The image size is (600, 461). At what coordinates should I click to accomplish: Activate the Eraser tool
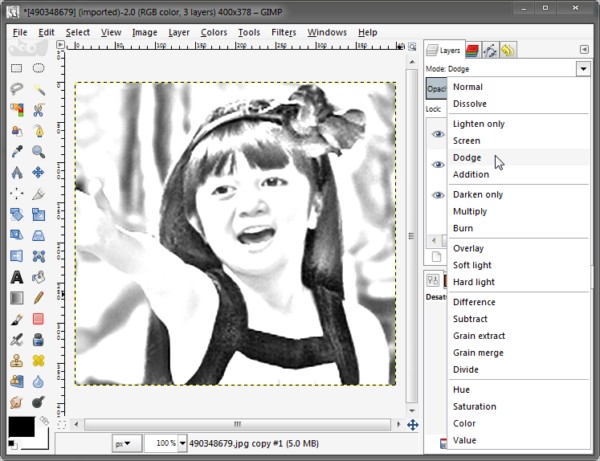[38, 318]
